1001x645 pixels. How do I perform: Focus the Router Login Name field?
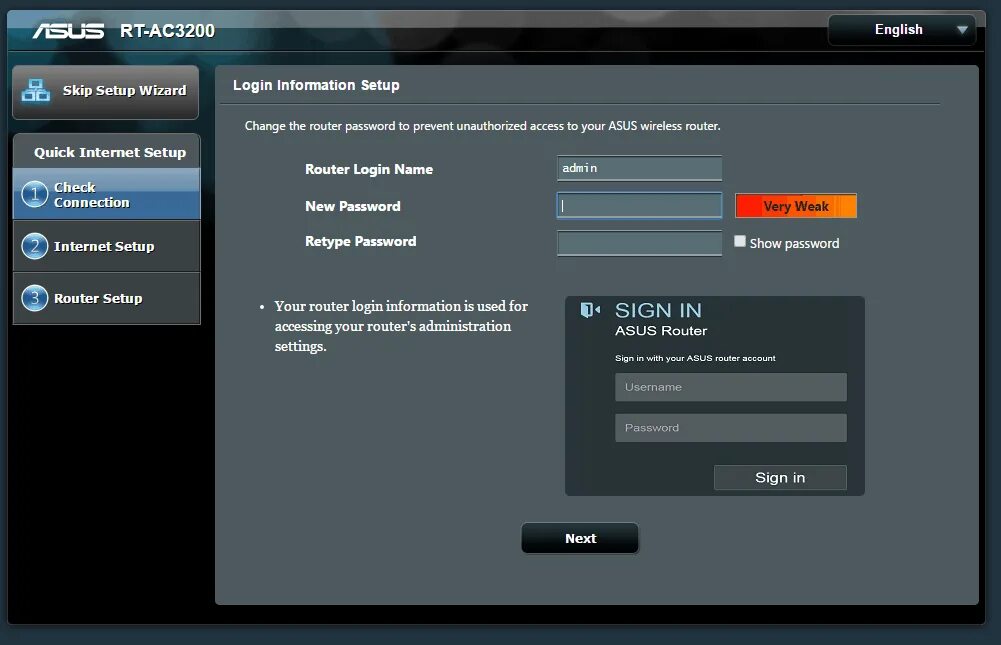click(639, 168)
